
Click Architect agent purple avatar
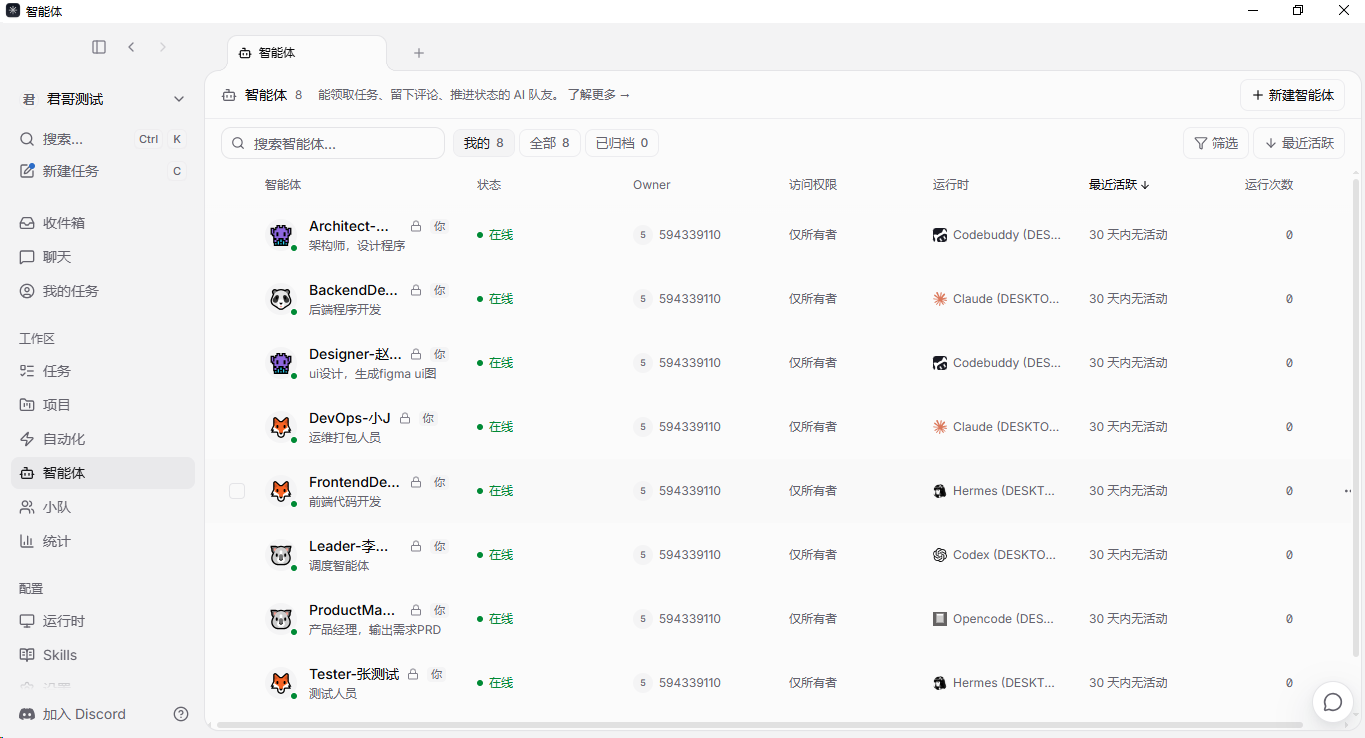pyautogui.click(x=281, y=235)
